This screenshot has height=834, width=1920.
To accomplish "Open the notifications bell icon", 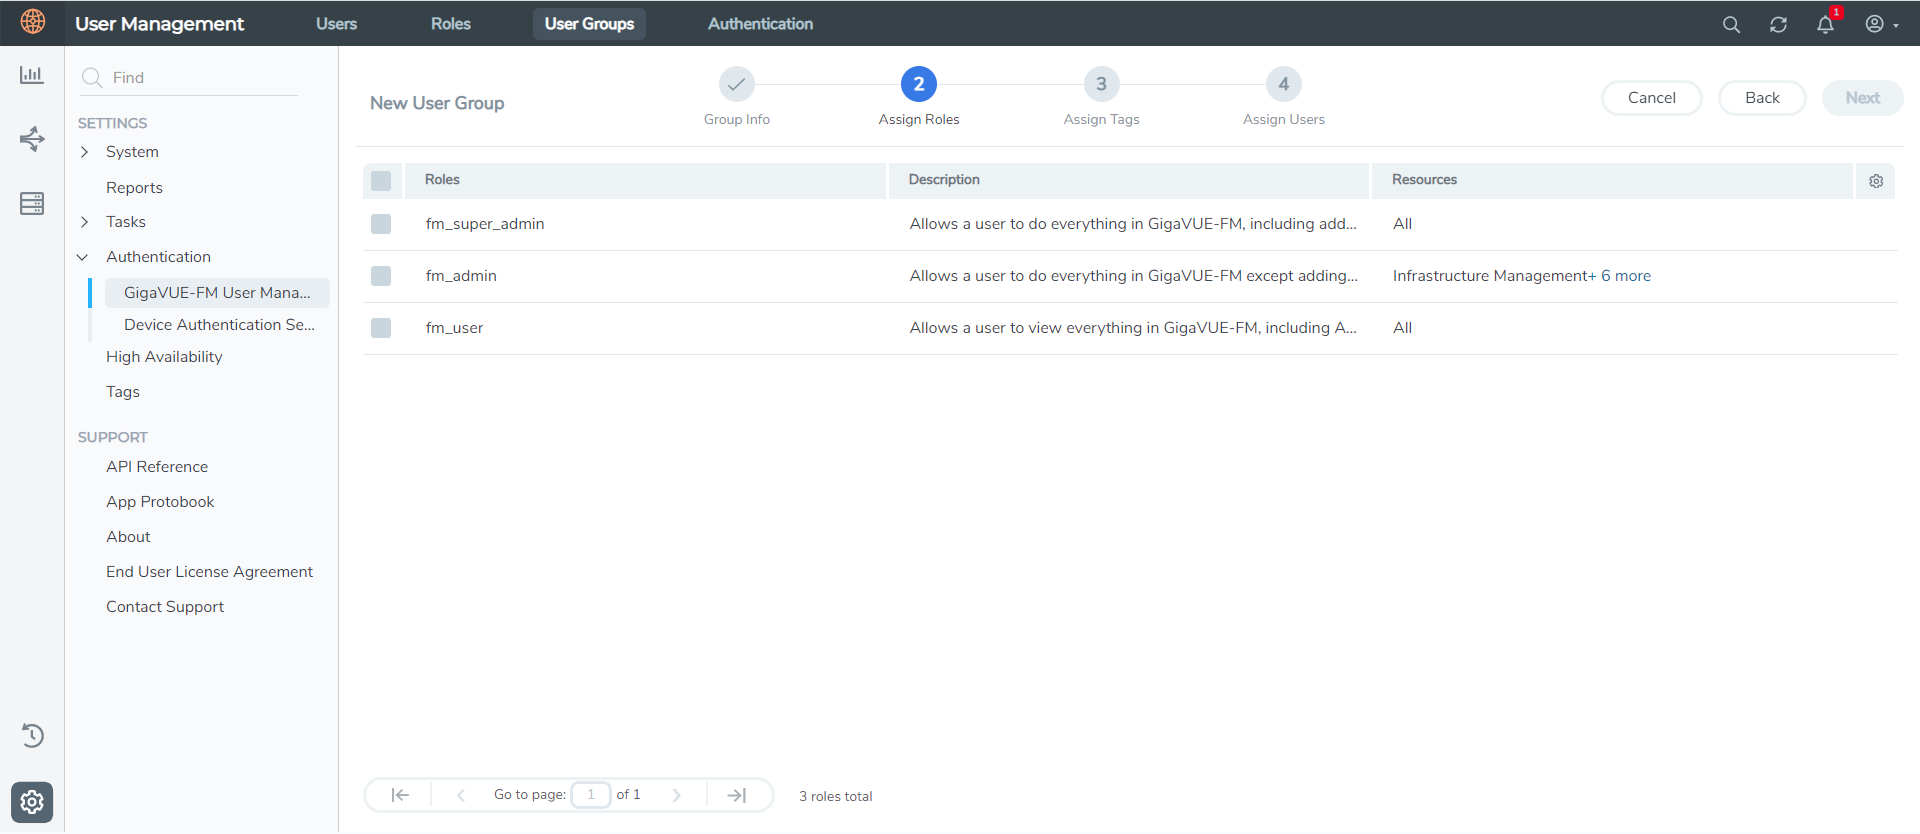I will [x=1825, y=24].
